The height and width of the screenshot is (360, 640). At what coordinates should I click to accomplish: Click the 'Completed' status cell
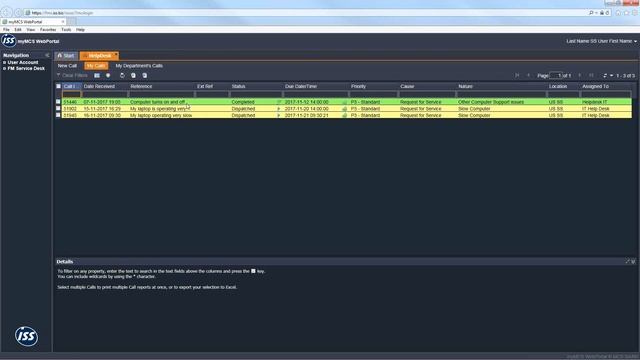tap(243, 102)
